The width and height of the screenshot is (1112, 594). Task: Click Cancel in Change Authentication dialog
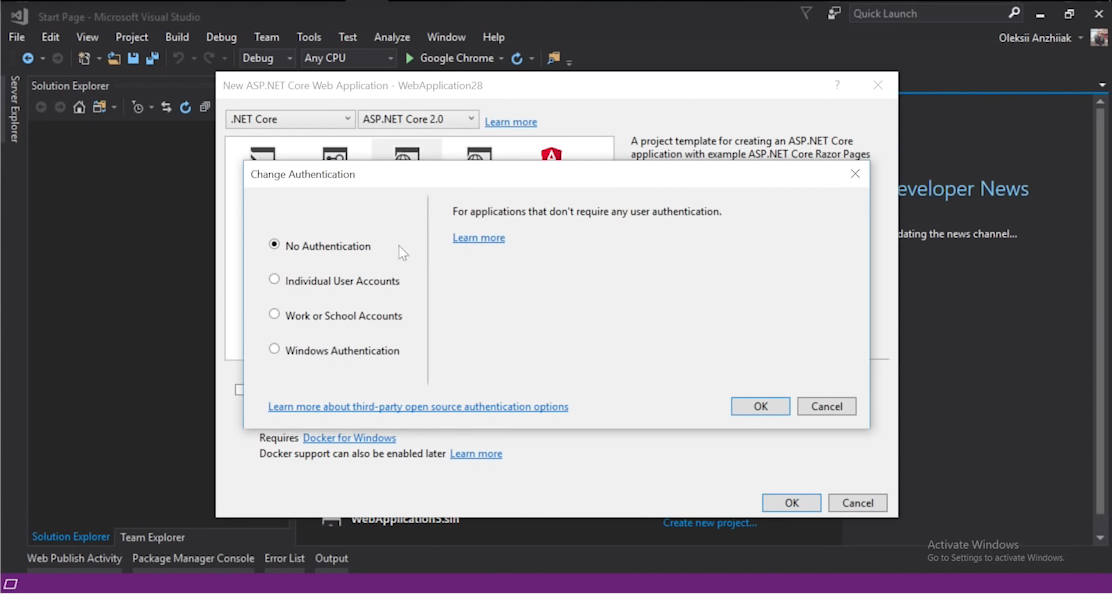coord(827,406)
